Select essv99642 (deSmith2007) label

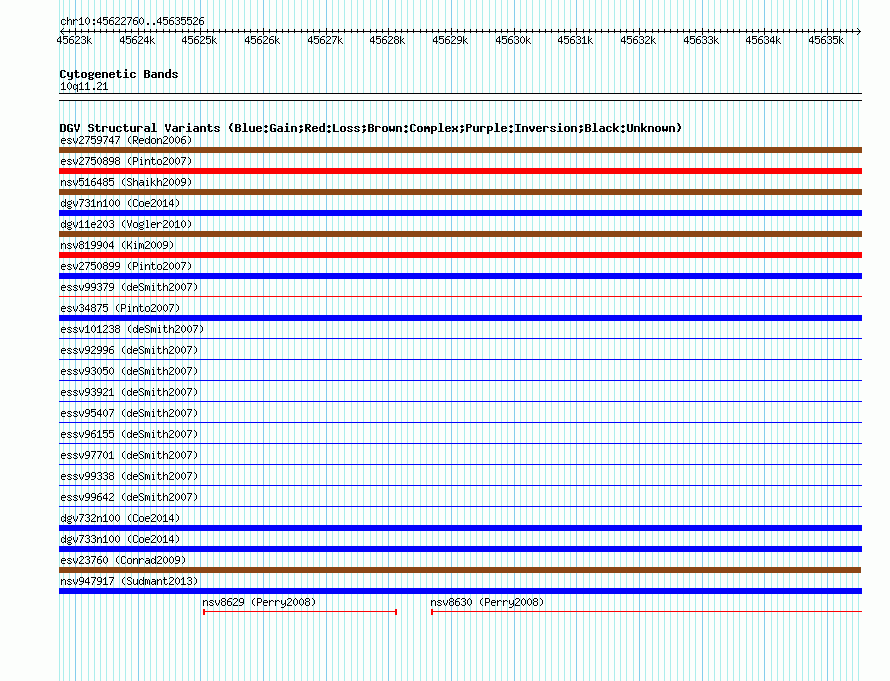click(129, 497)
